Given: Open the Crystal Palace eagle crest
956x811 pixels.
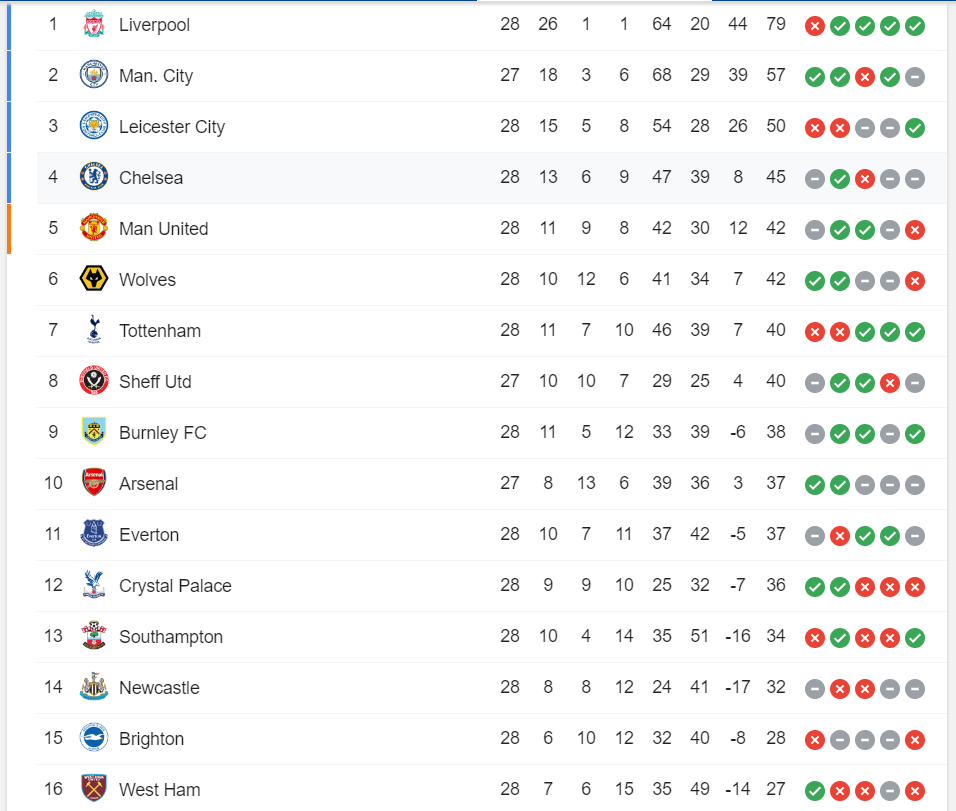Looking at the screenshot, I should [x=94, y=585].
